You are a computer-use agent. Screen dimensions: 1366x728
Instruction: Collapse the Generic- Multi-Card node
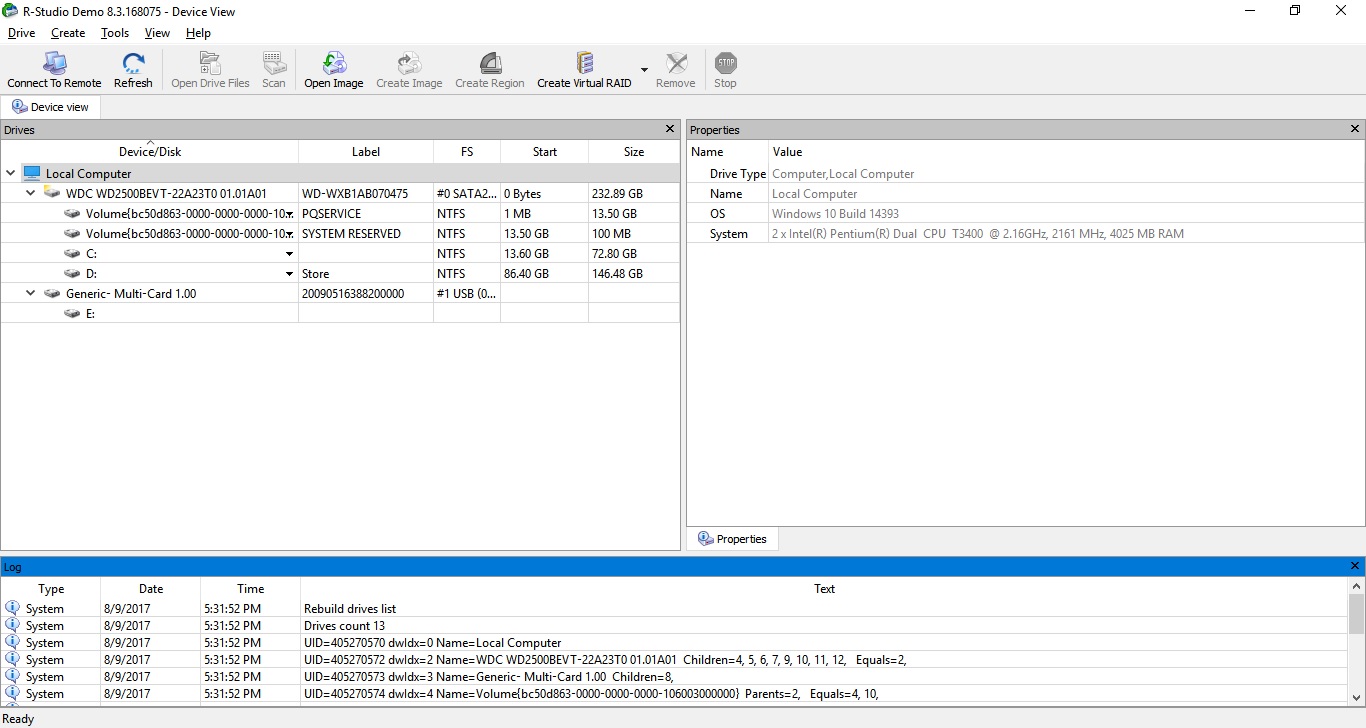[x=30, y=293]
